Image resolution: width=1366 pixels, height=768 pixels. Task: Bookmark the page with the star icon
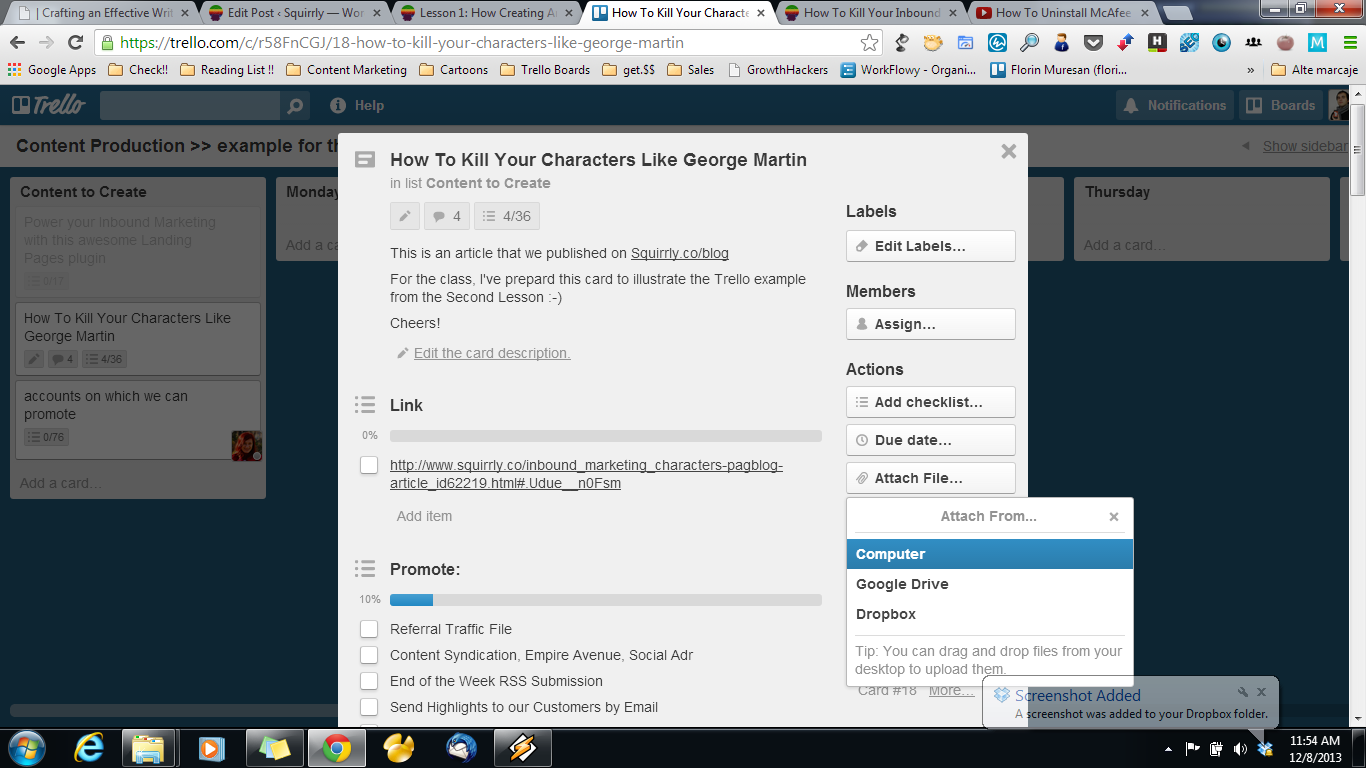pyautogui.click(x=869, y=43)
